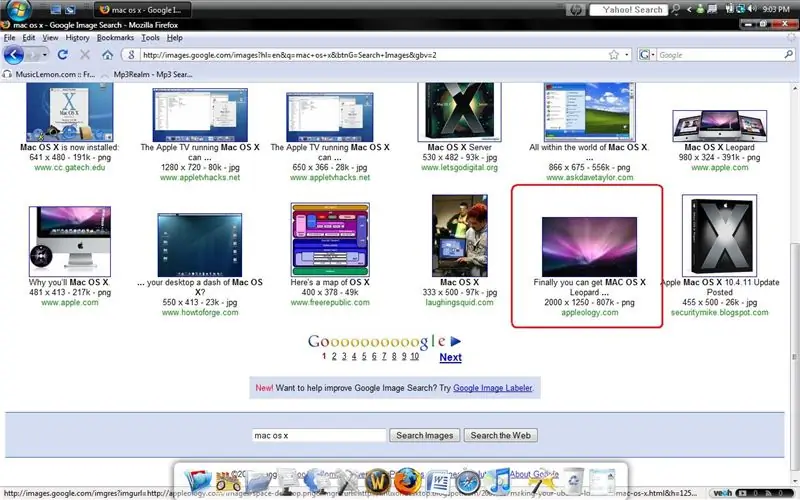Go to results page 5
Screen dimensions: 800x500
tap(364, 356)
